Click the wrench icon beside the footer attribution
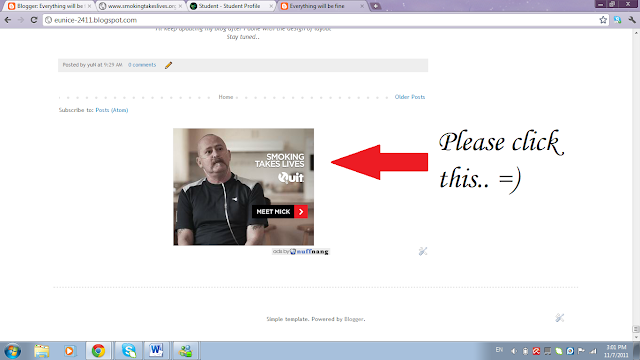 [x=560, y=318]
